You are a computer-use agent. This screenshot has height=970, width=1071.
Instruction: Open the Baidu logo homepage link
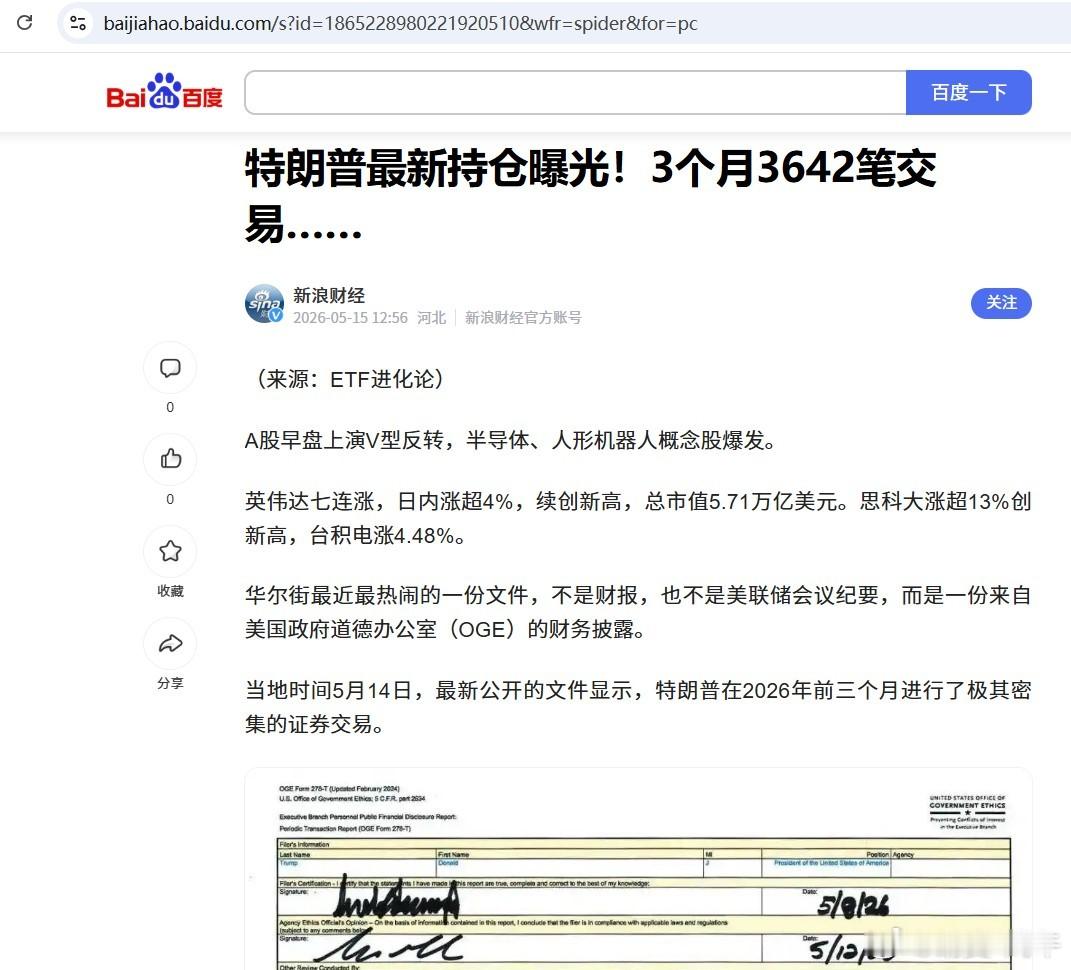tap(165, 92)
